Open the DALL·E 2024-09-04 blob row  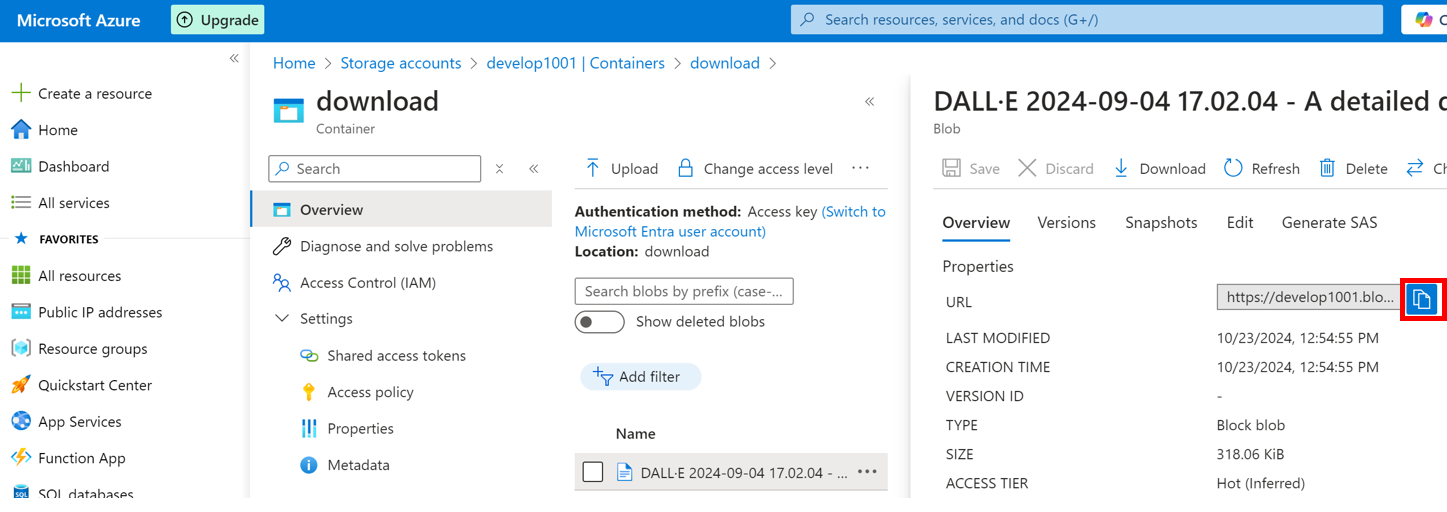[731, 472]
